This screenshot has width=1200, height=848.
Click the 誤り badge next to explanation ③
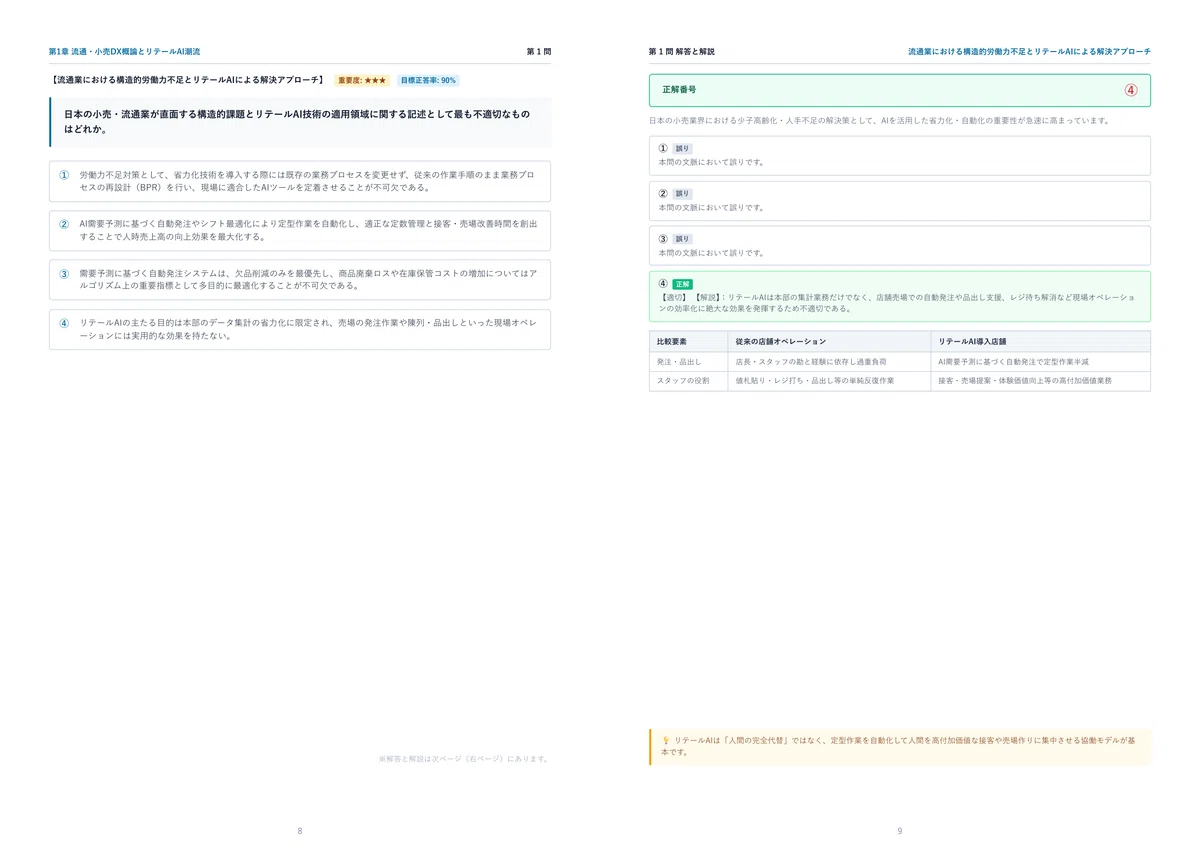[683, 239]
